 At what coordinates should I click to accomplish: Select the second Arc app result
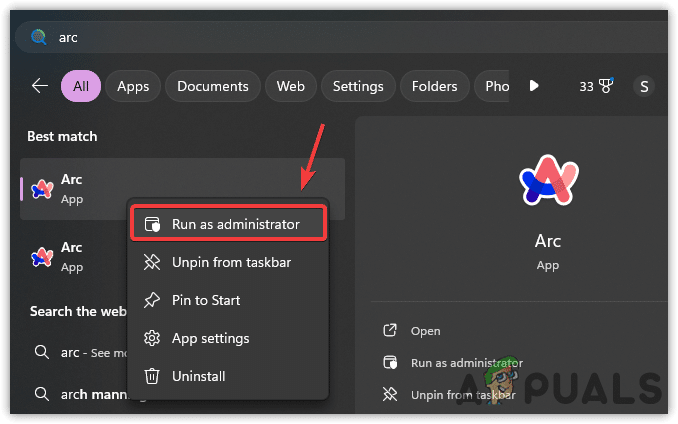[72, 256]
